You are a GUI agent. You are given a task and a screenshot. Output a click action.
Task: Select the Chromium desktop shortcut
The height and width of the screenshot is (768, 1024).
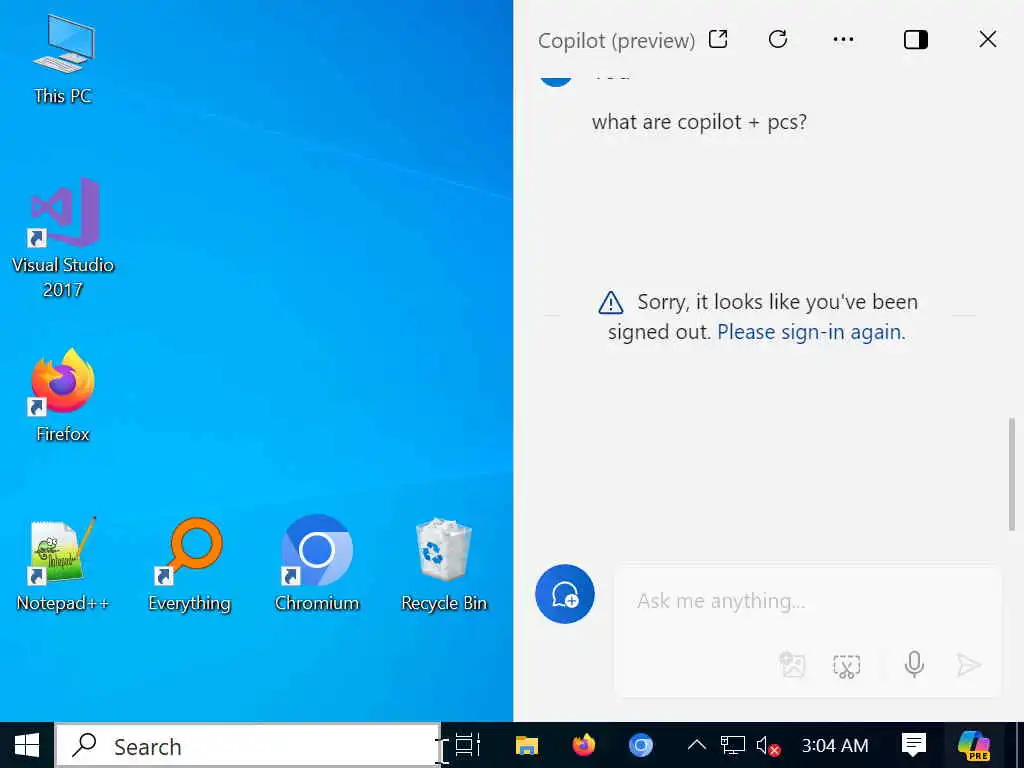coord(317,565)
